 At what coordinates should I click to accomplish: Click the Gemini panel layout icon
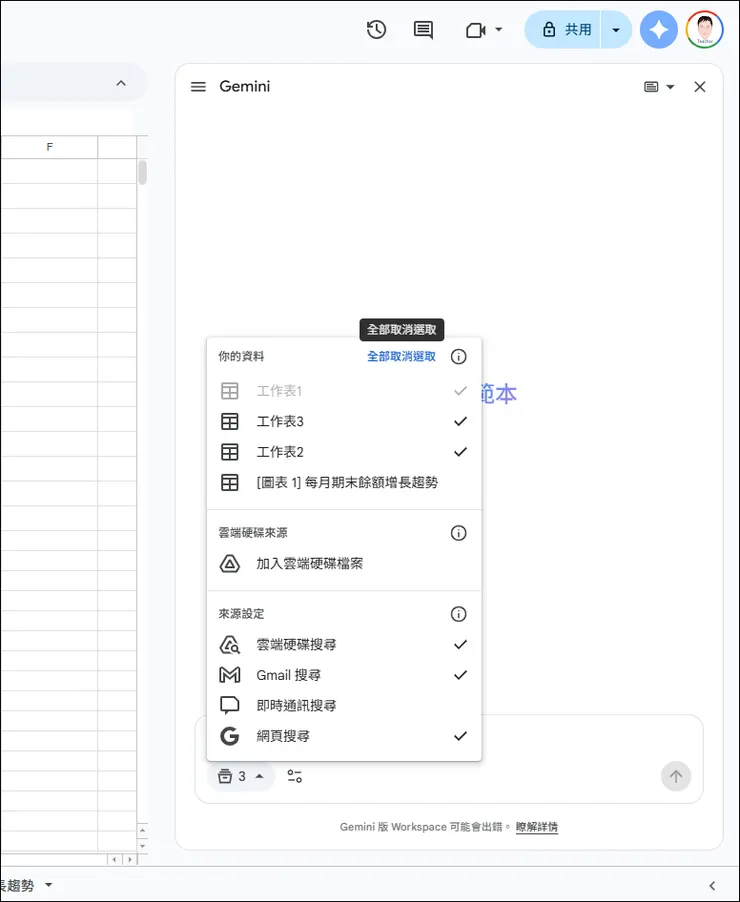[x=651, y=87]
